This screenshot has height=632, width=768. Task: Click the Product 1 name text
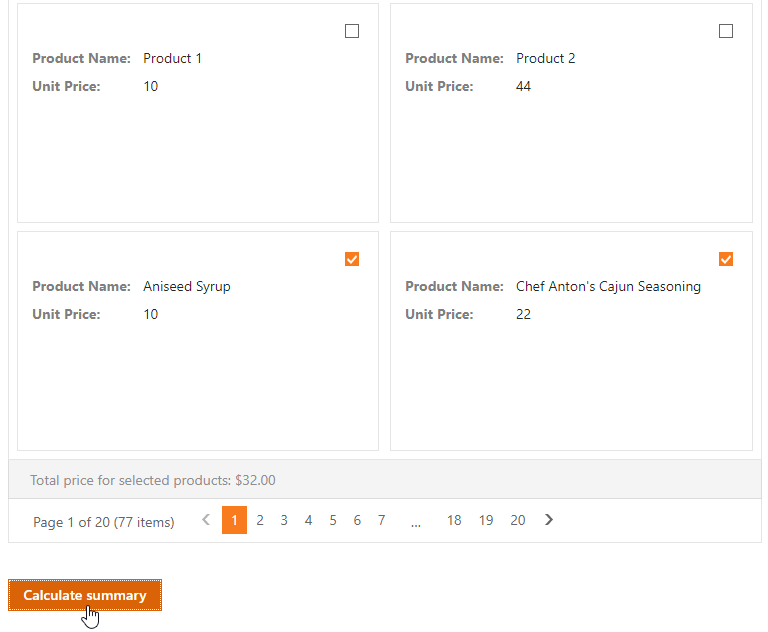172,58
